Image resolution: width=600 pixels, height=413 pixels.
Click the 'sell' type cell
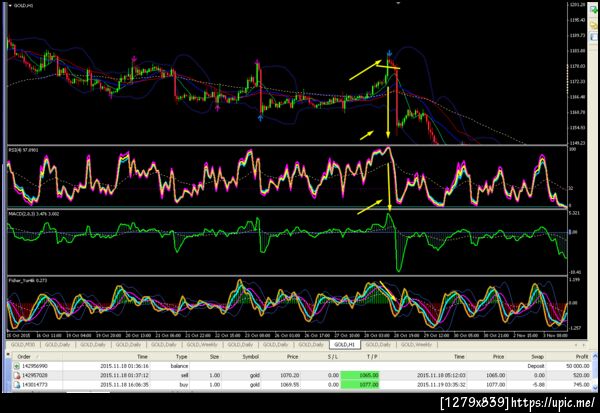tap(184, 375)
